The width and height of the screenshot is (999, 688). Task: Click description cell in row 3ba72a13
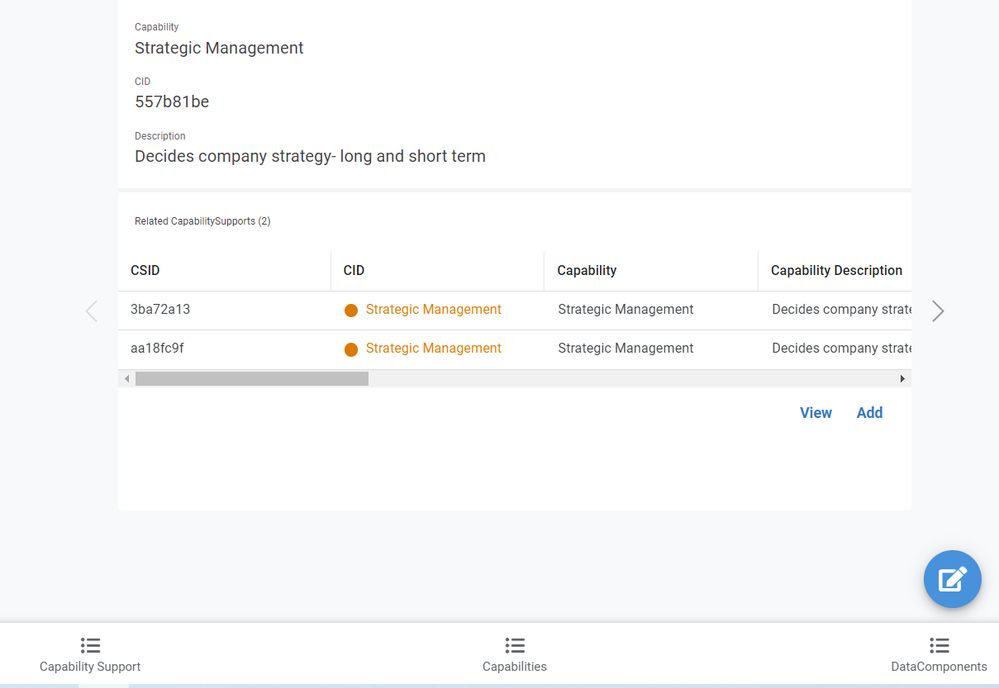coord(835,310)
